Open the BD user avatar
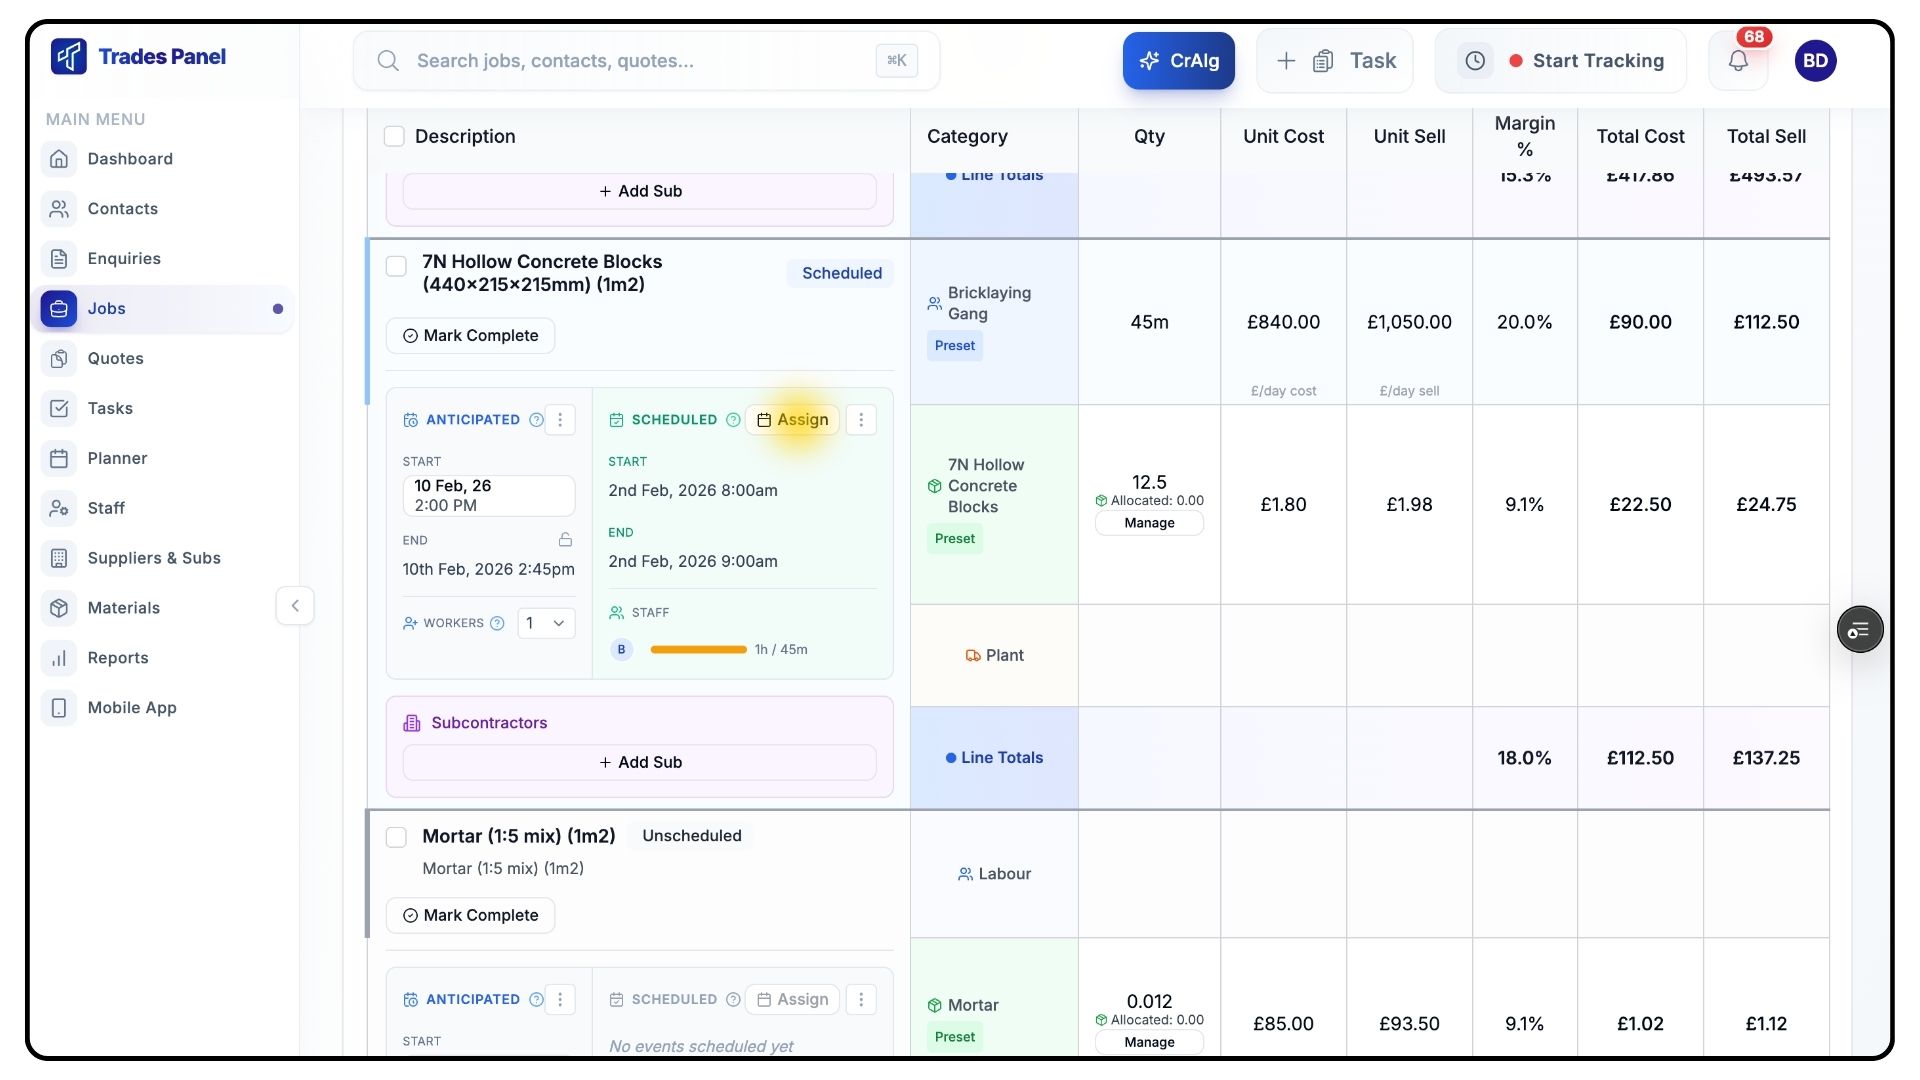The height and width of the screenshot is (1080, 1920). 1815,61
